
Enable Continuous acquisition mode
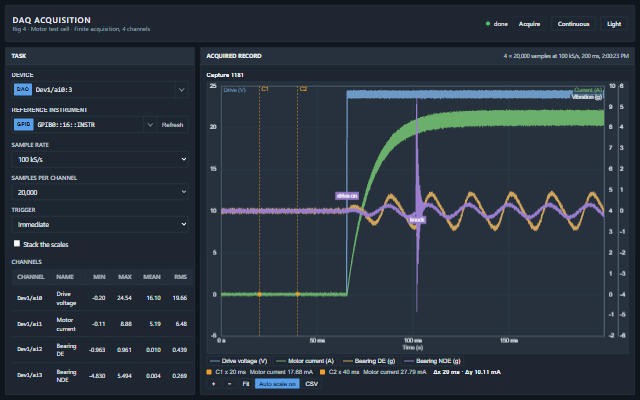(x=573, y=24)
